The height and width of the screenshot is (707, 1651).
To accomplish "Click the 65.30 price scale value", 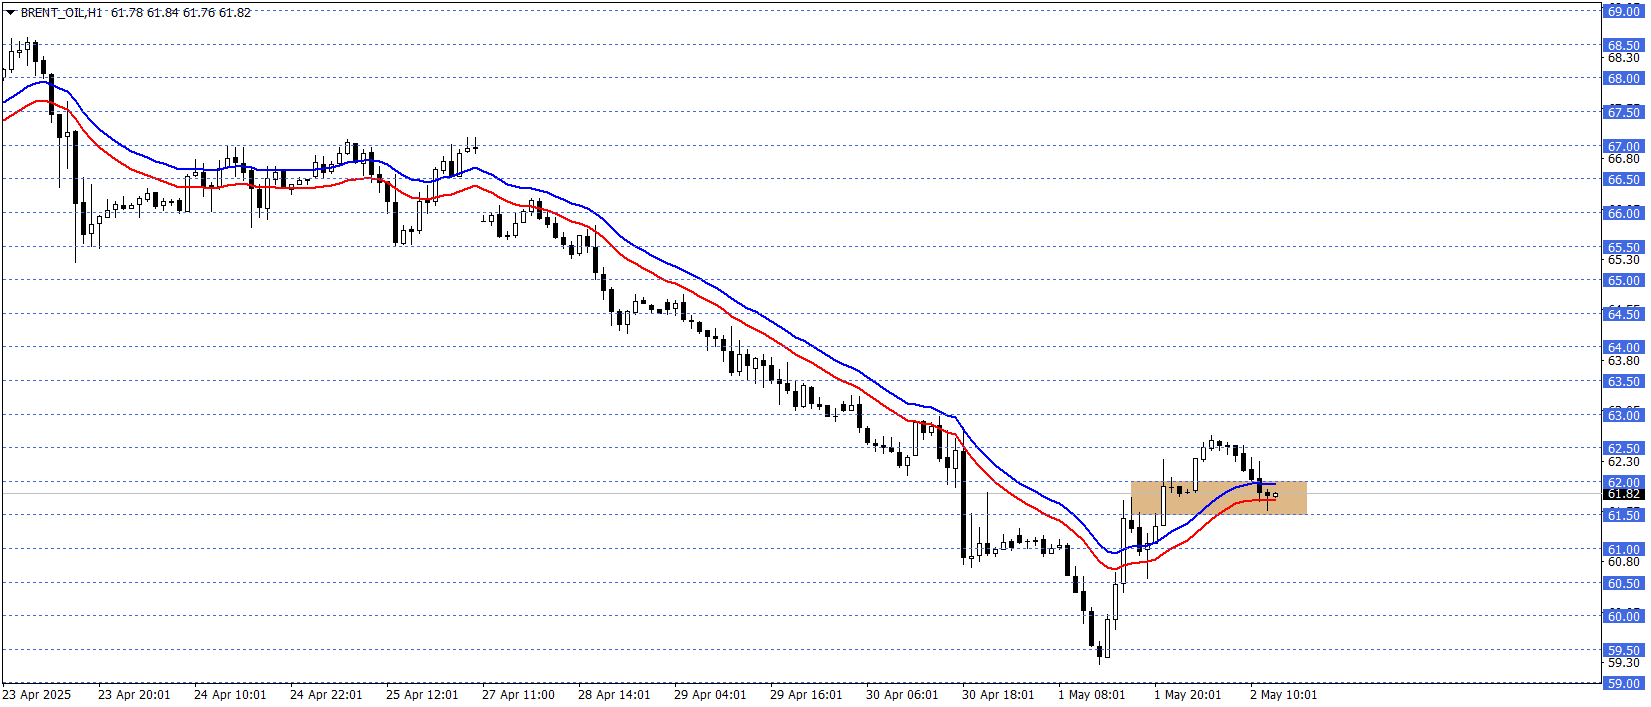I will click(x=1624, y=260).
